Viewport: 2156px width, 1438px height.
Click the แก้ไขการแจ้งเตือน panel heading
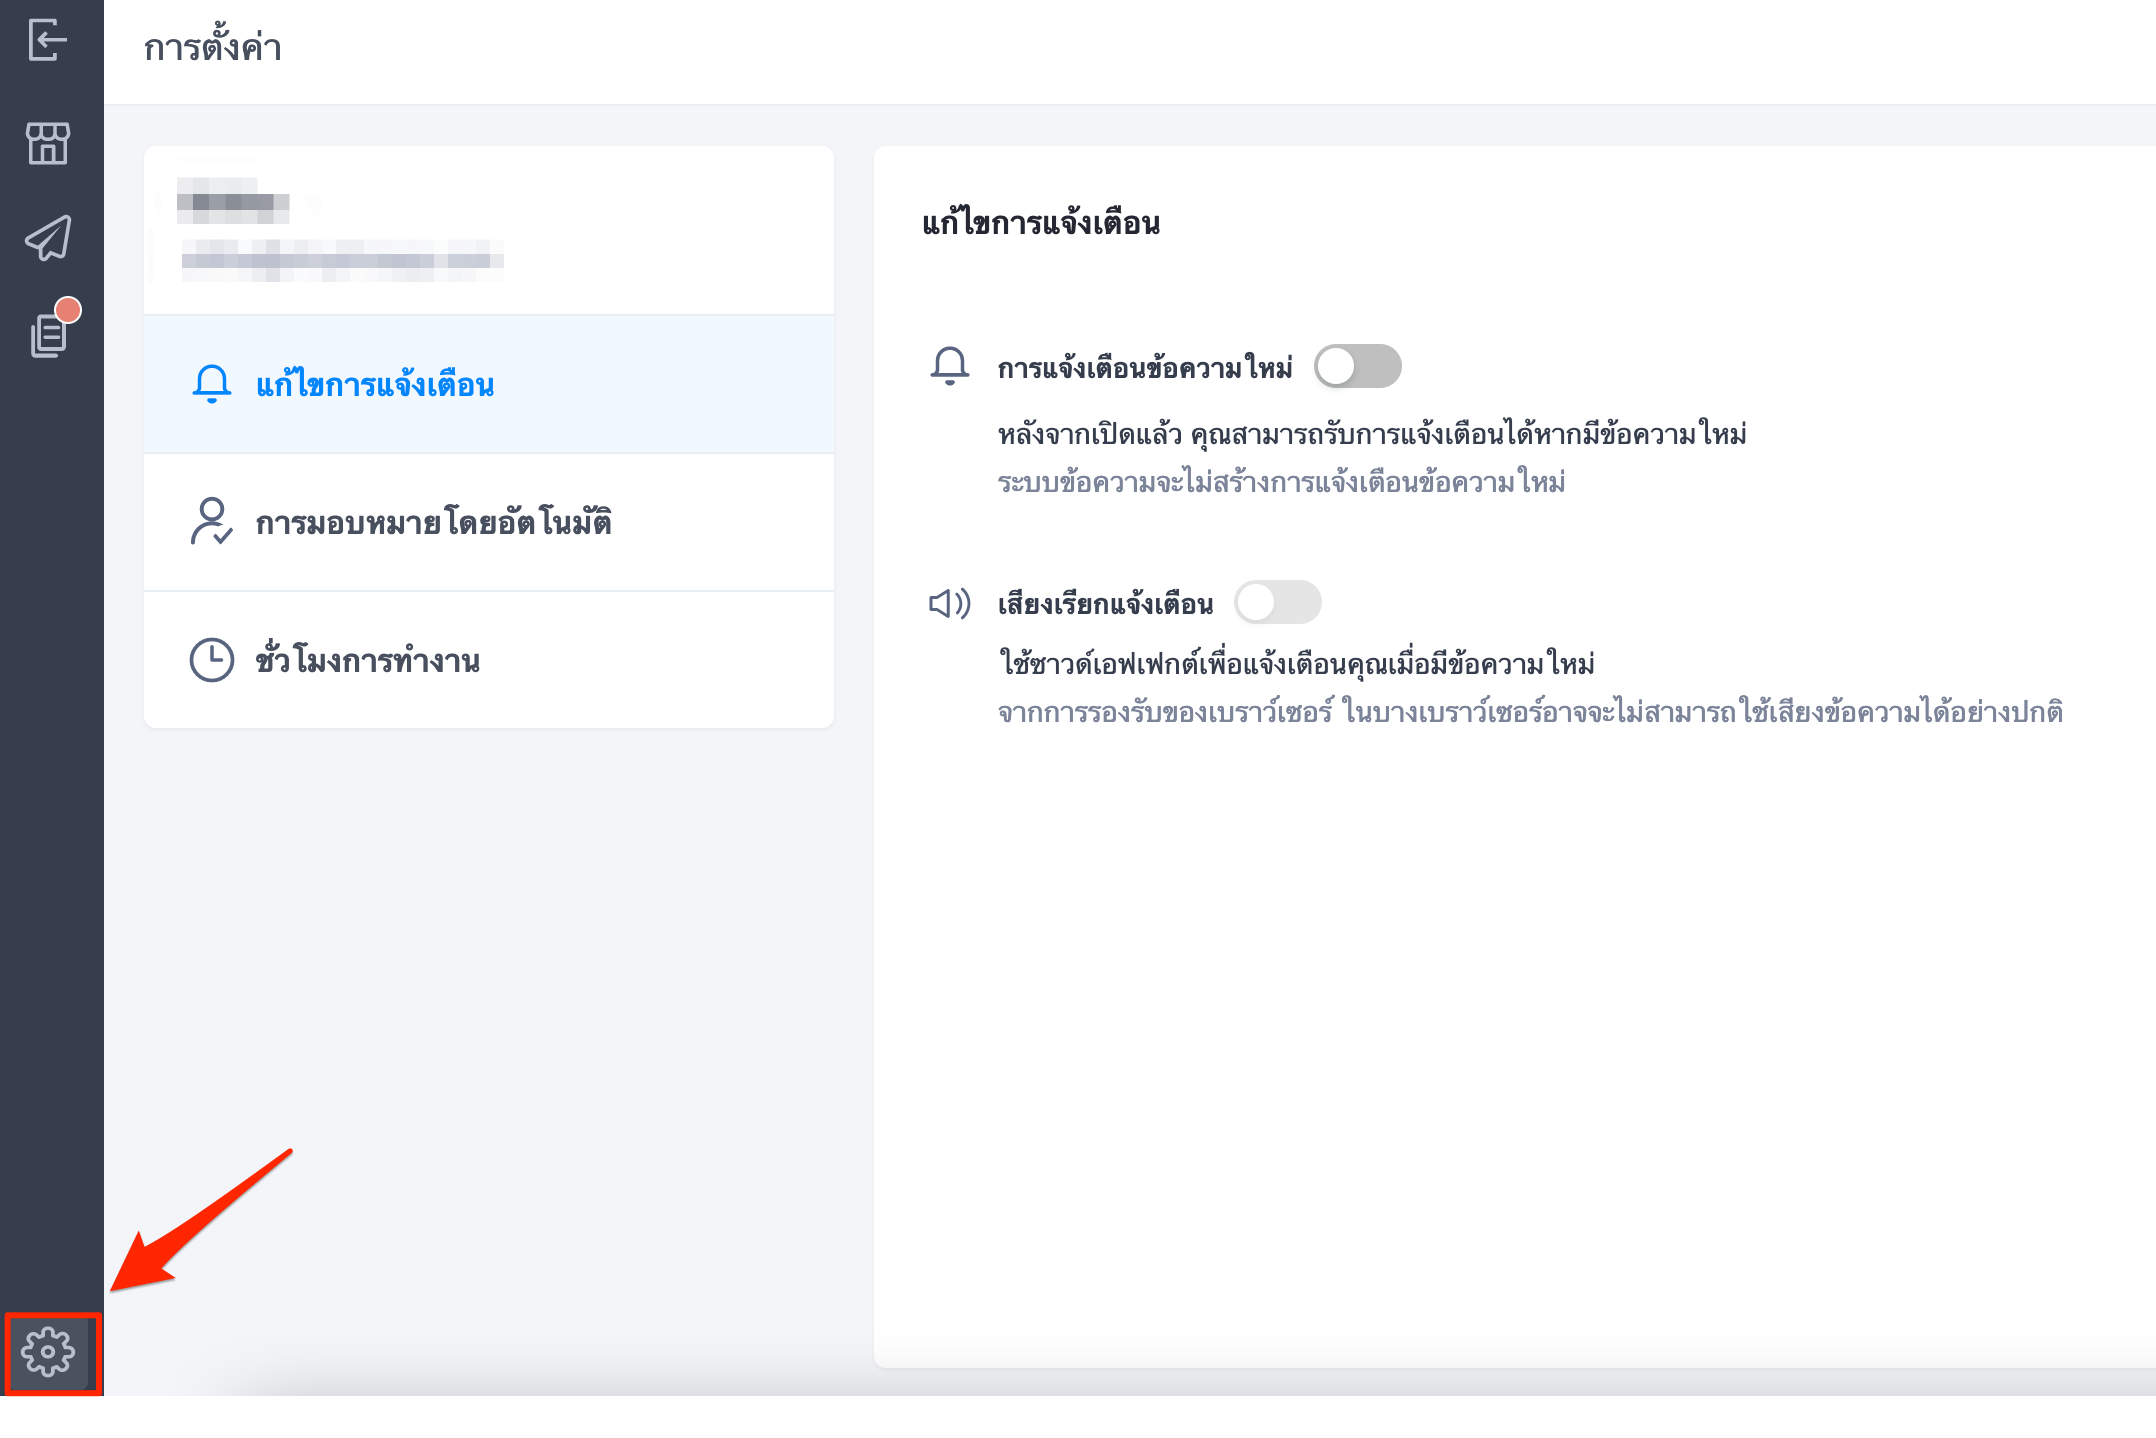coord(1041,222)
